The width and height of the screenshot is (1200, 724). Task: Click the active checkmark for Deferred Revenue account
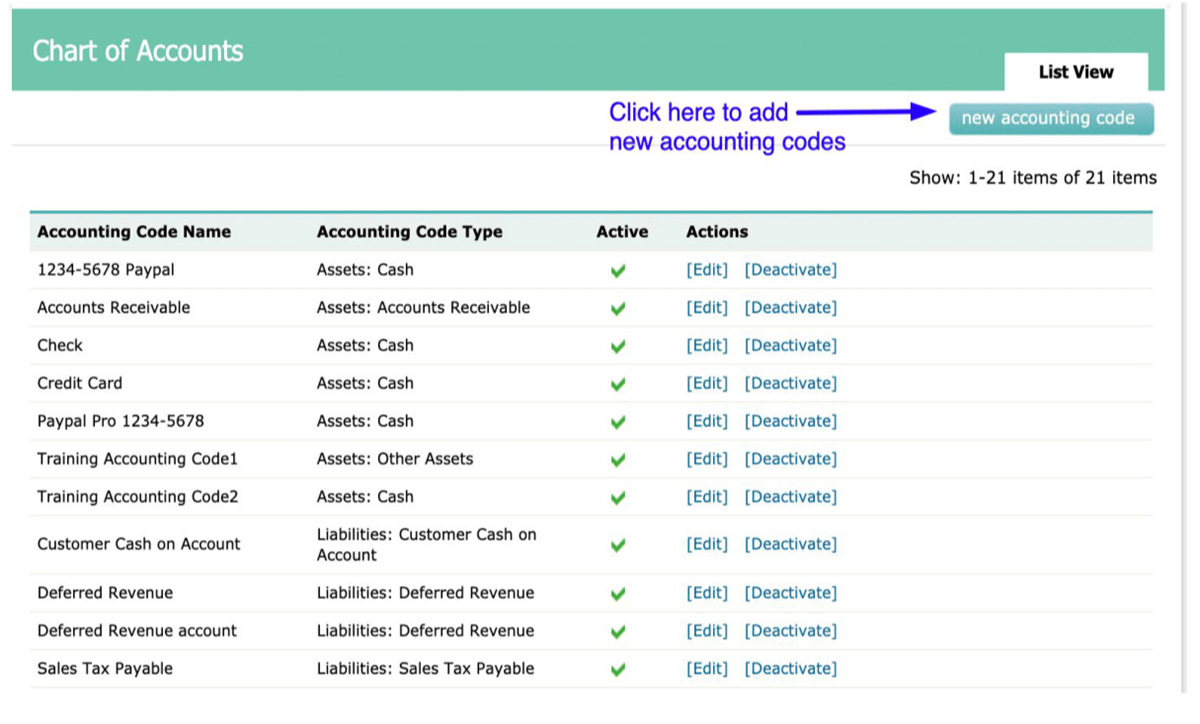click(x=618, y=632)
